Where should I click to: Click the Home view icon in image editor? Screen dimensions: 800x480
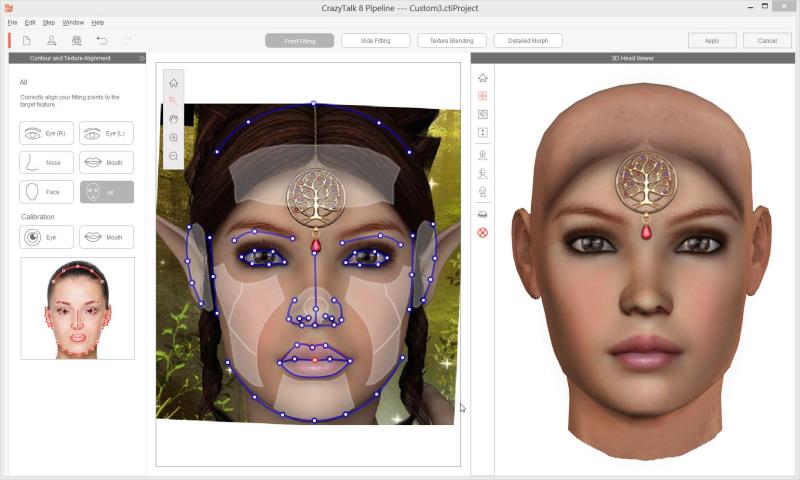[174, 83]
